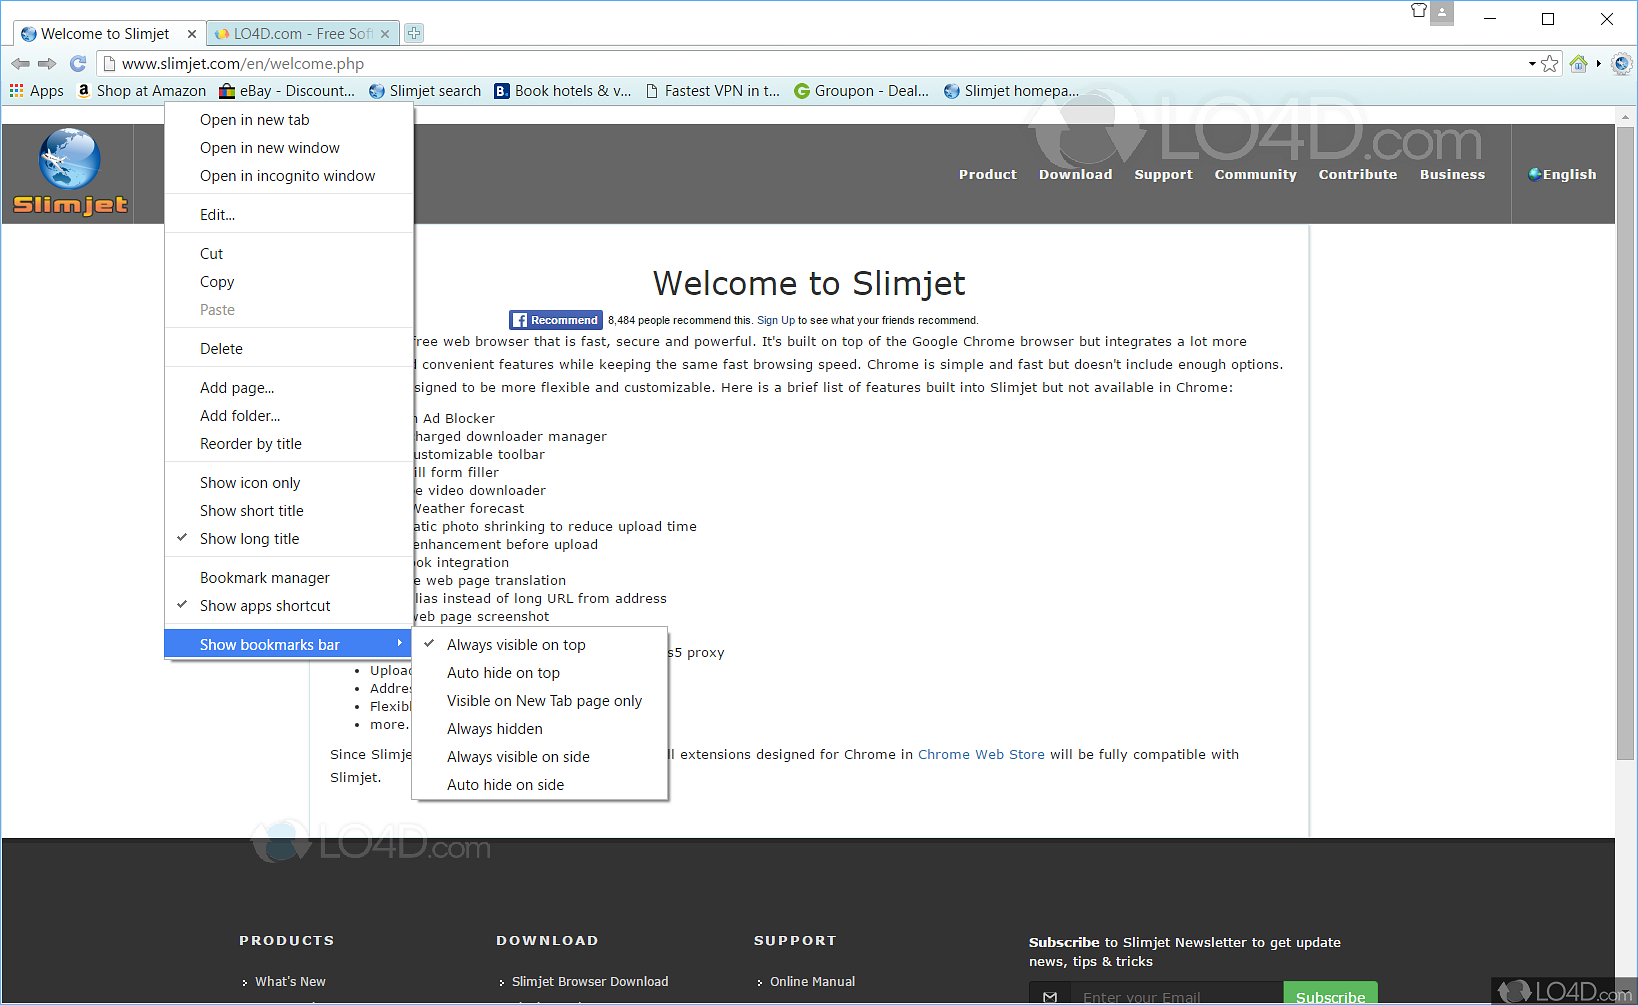Screen dimensions: 1638x1005
Task: Open the Slimjet homepage bookmark
Action: tap(1011, 90)
